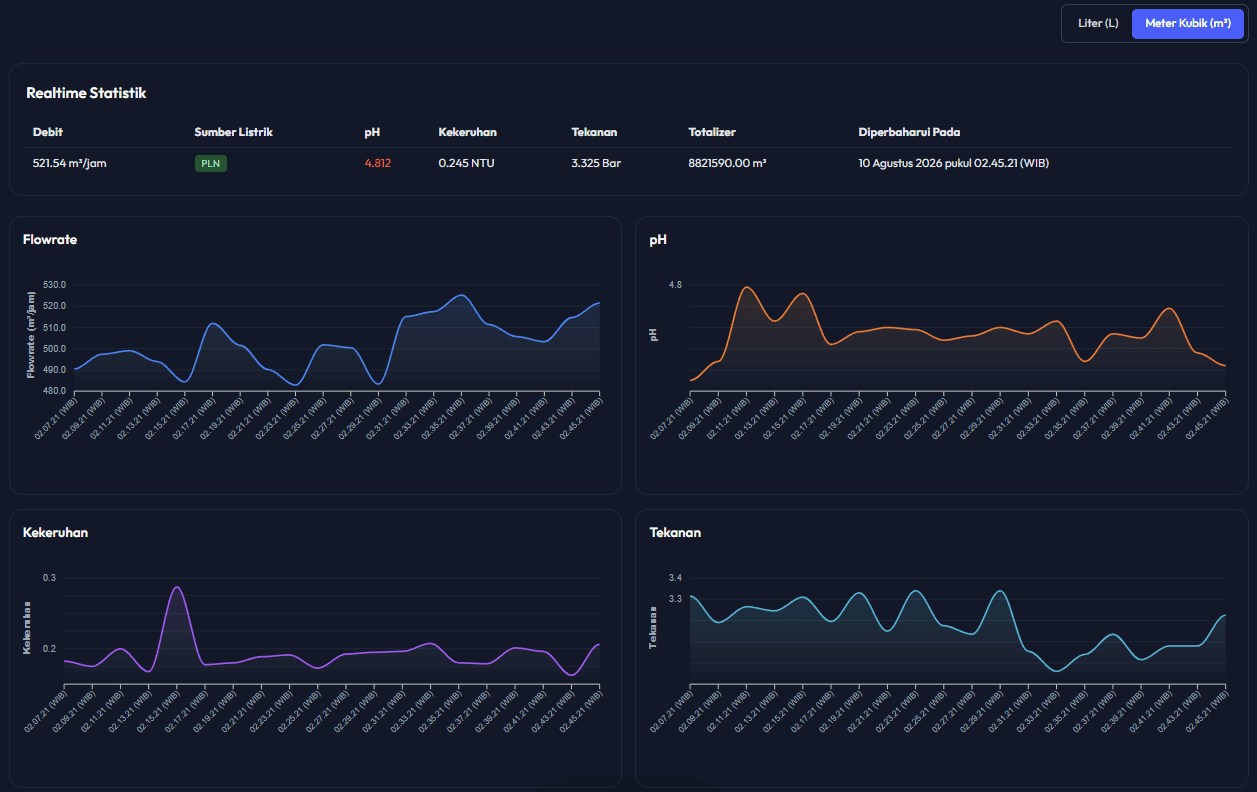Click the Kekeruhan column header in statistics table
Screen dimensions: 1257x792
click(x=467, y=132)
